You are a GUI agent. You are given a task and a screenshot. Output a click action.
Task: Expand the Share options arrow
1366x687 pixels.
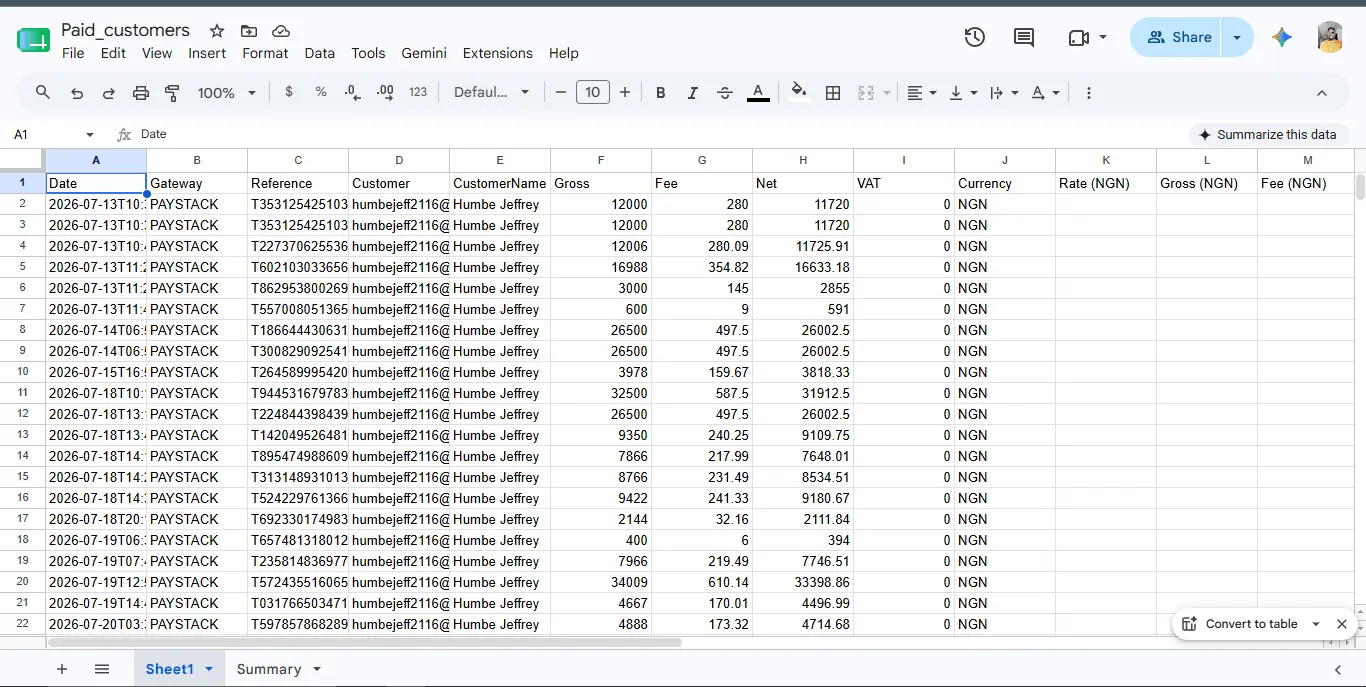point(1237,37)
